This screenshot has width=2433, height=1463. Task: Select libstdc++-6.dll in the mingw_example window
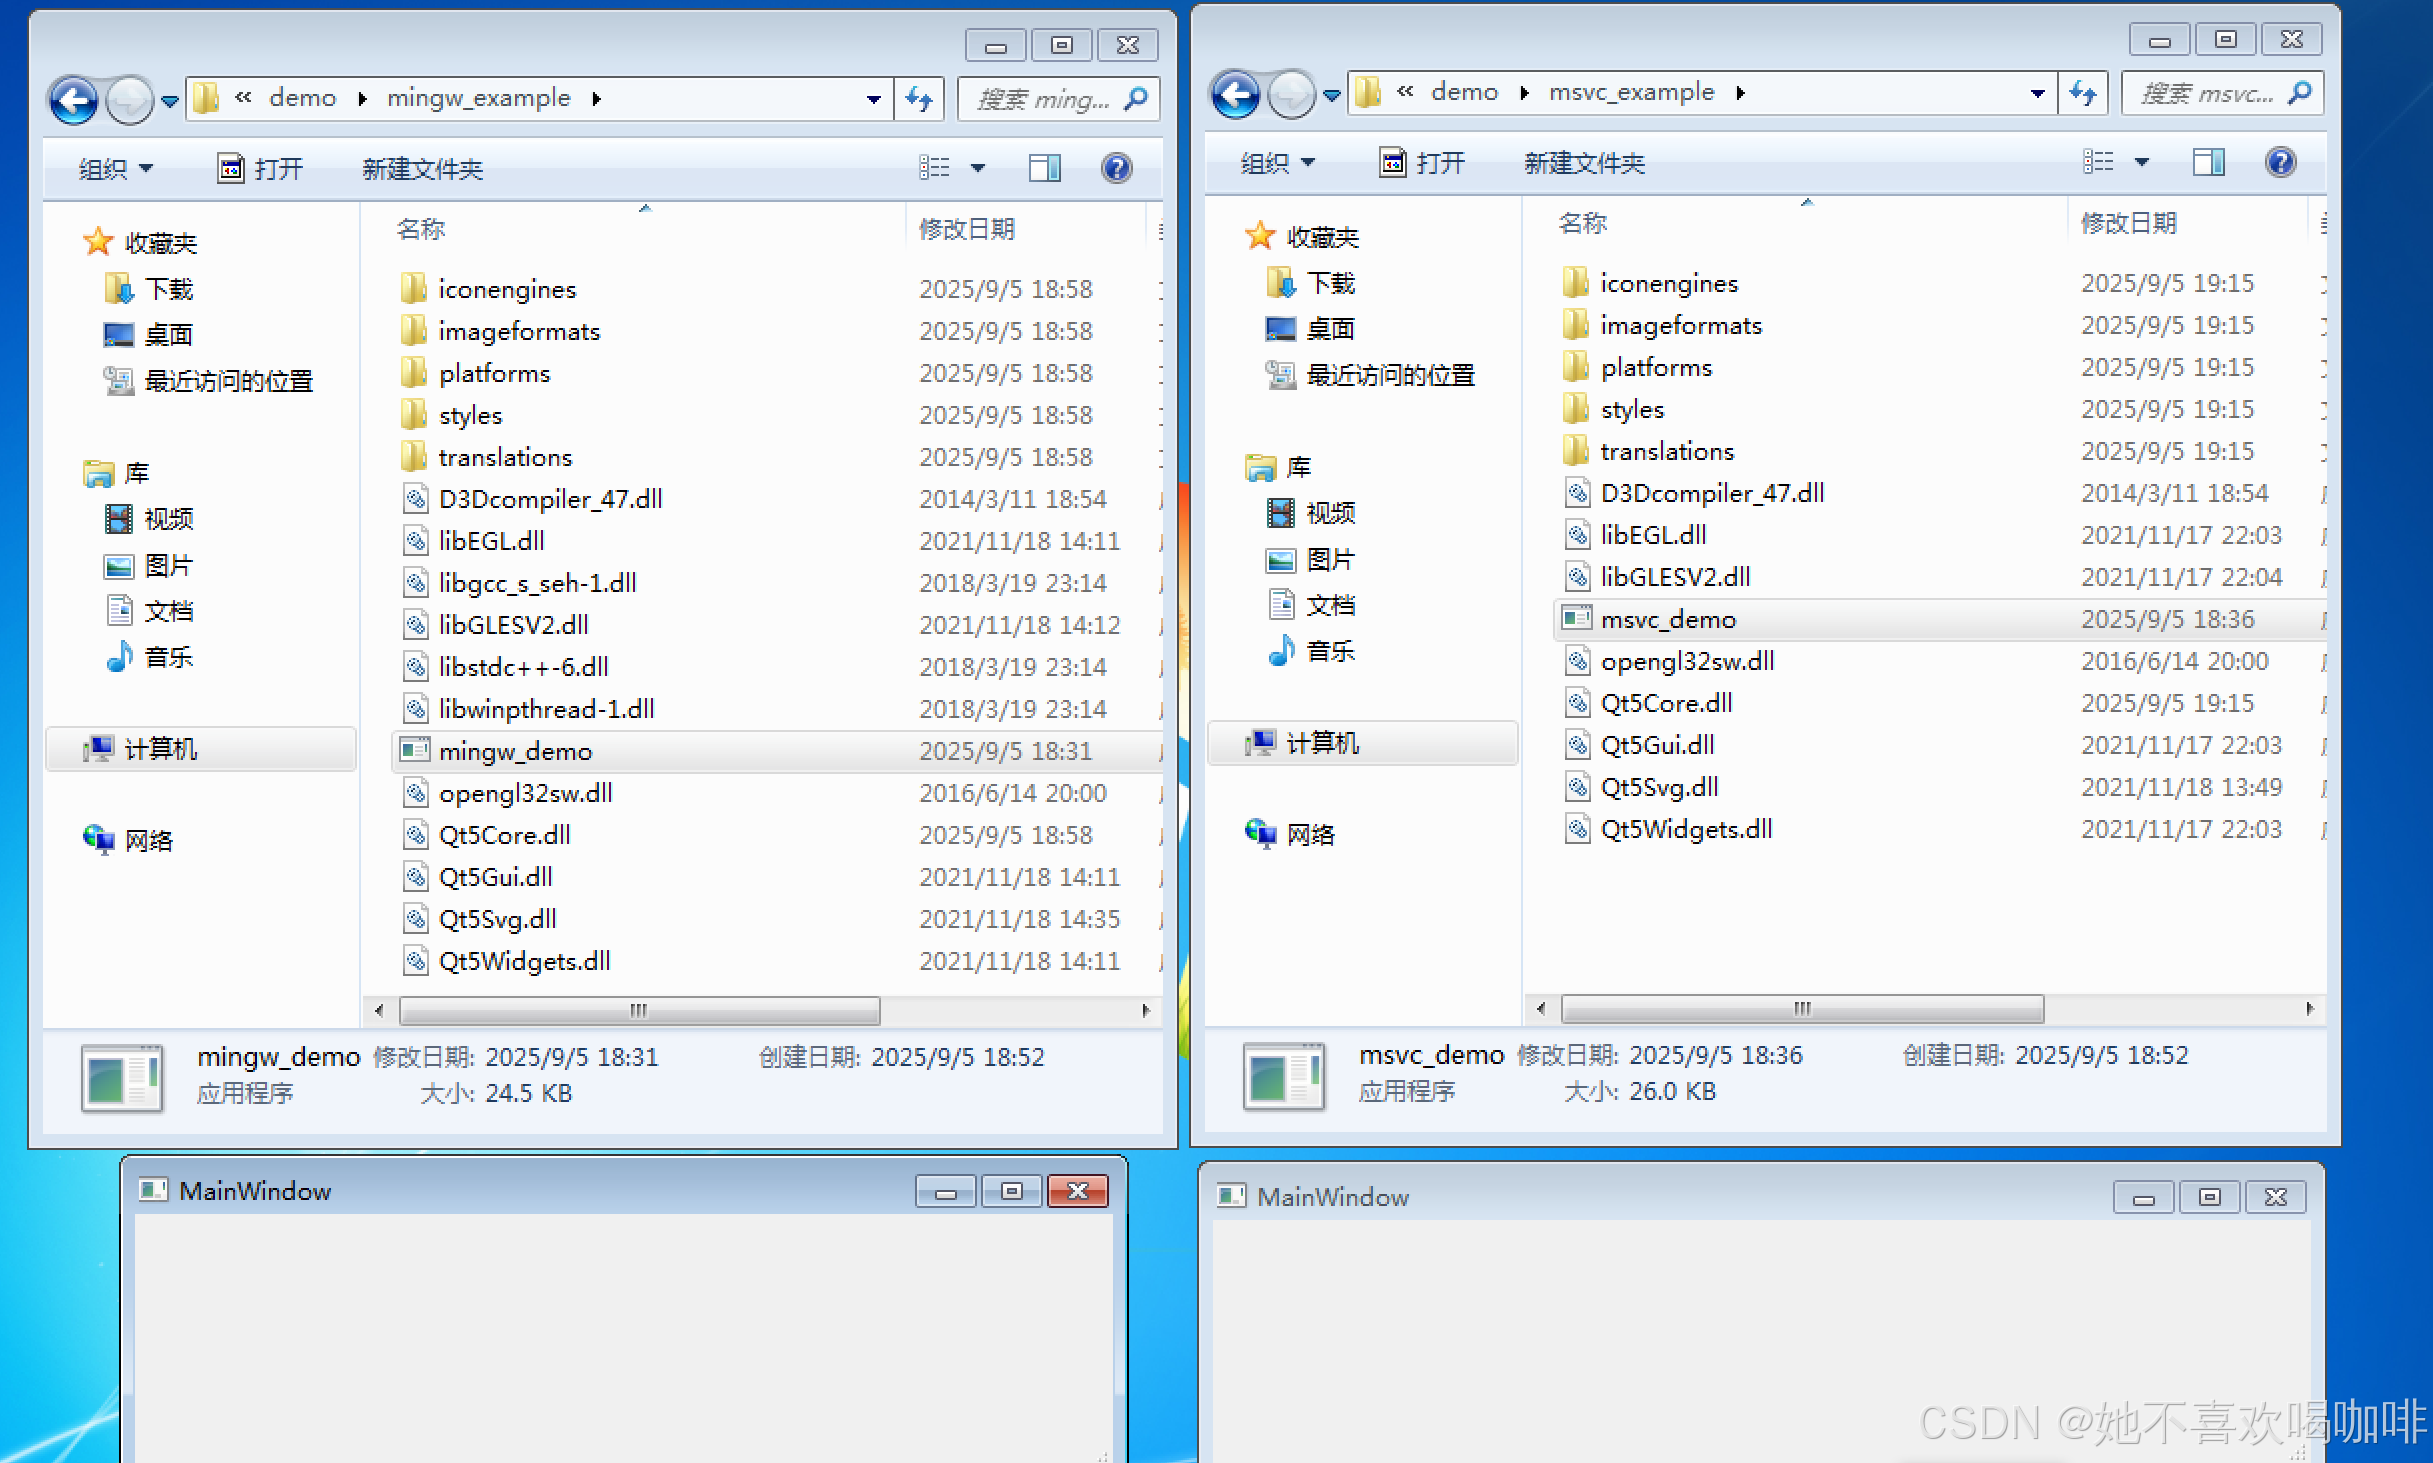pyautogui.click(x=523, y=667)
